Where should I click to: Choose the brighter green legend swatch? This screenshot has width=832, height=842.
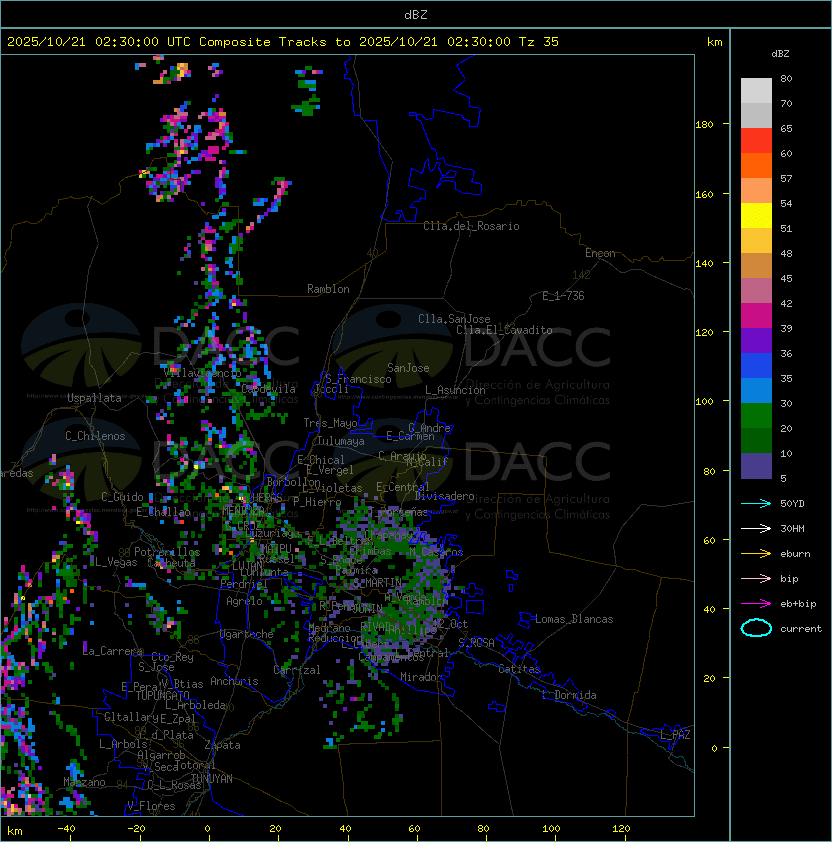756,416
